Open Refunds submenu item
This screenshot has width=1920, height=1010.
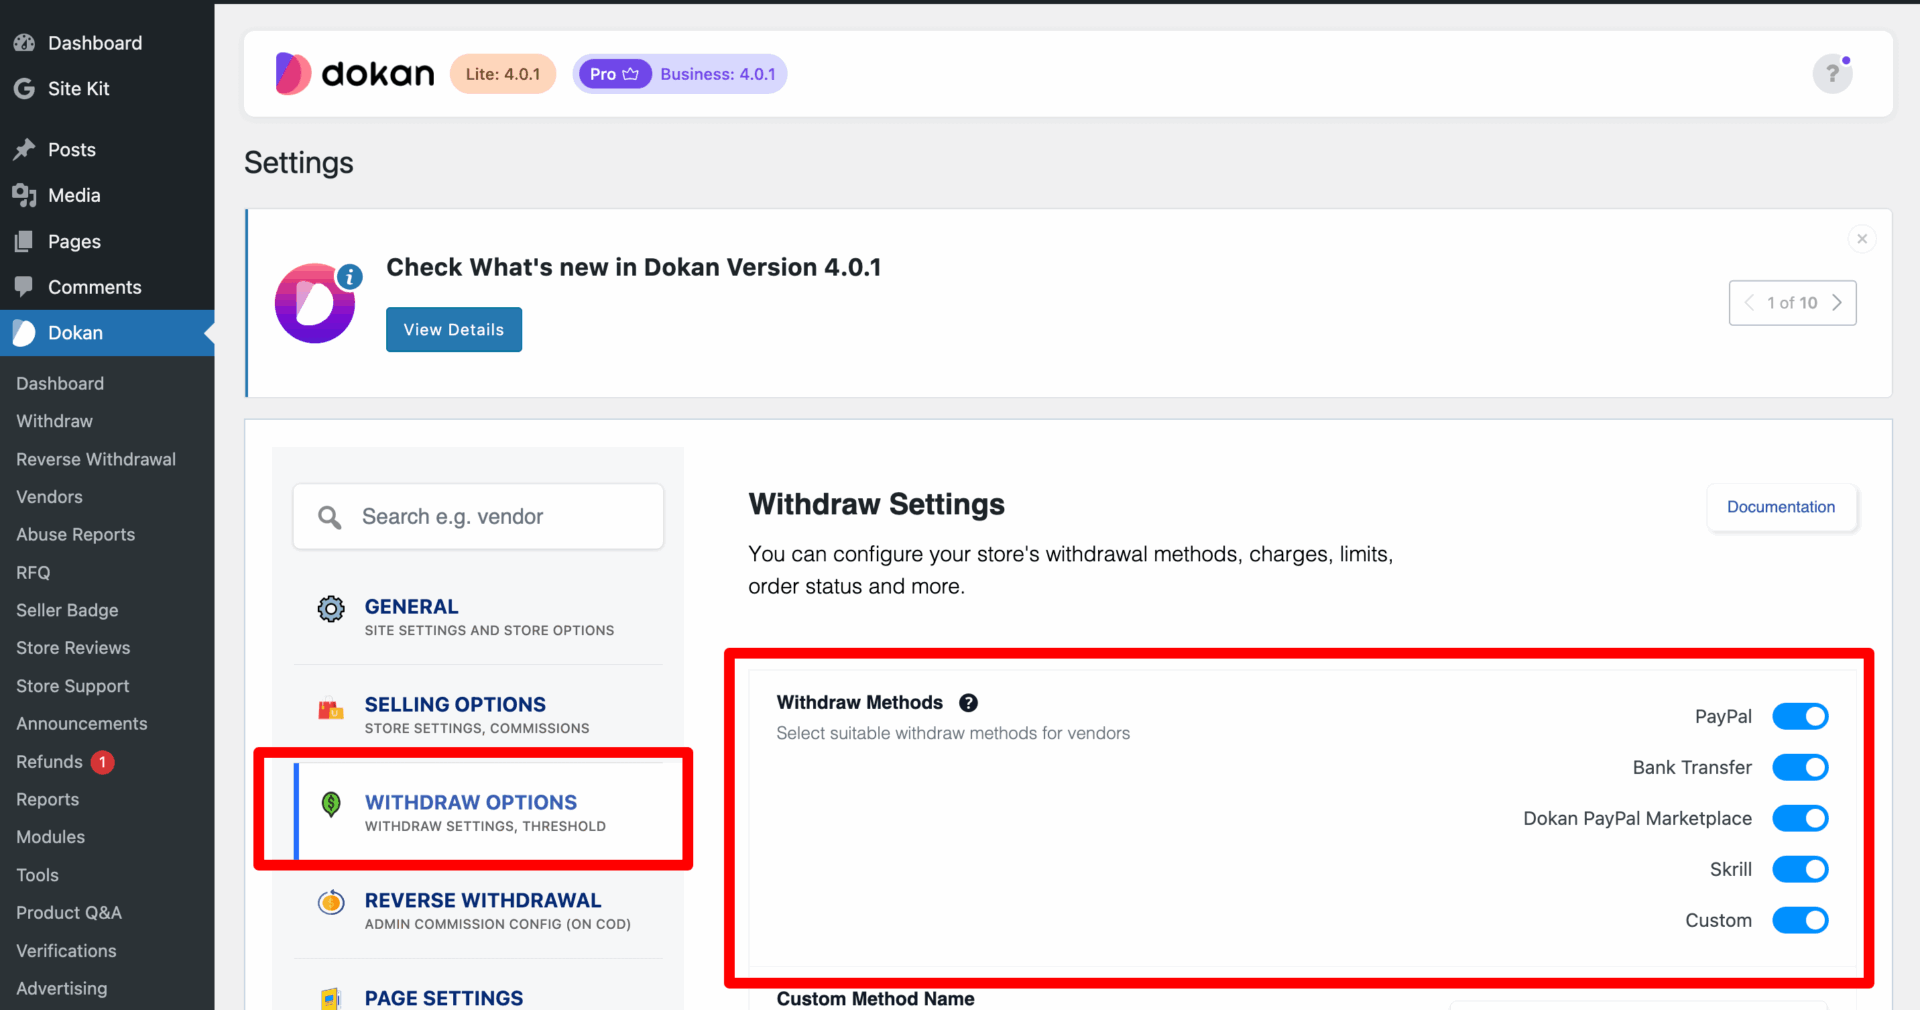click(49, 762)
